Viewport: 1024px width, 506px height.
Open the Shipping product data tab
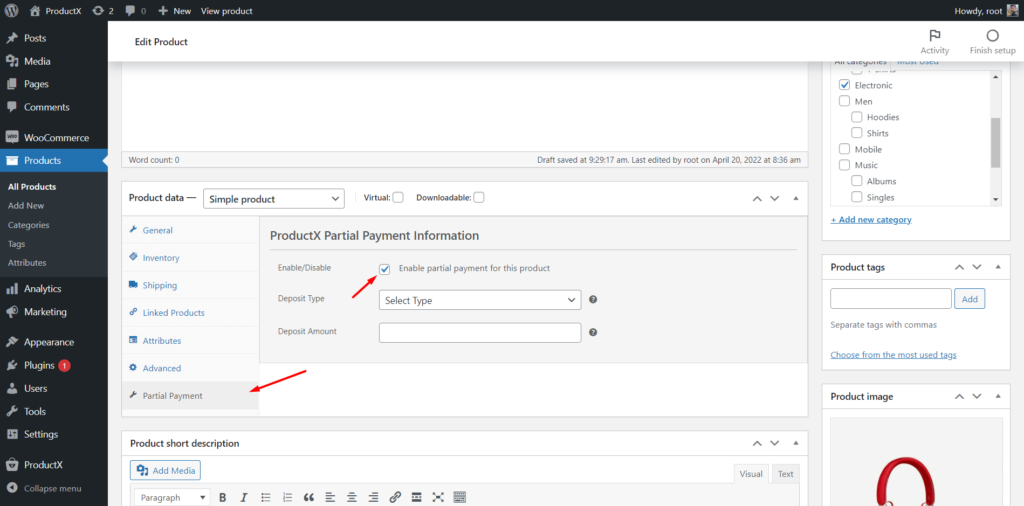click(190, 285)
